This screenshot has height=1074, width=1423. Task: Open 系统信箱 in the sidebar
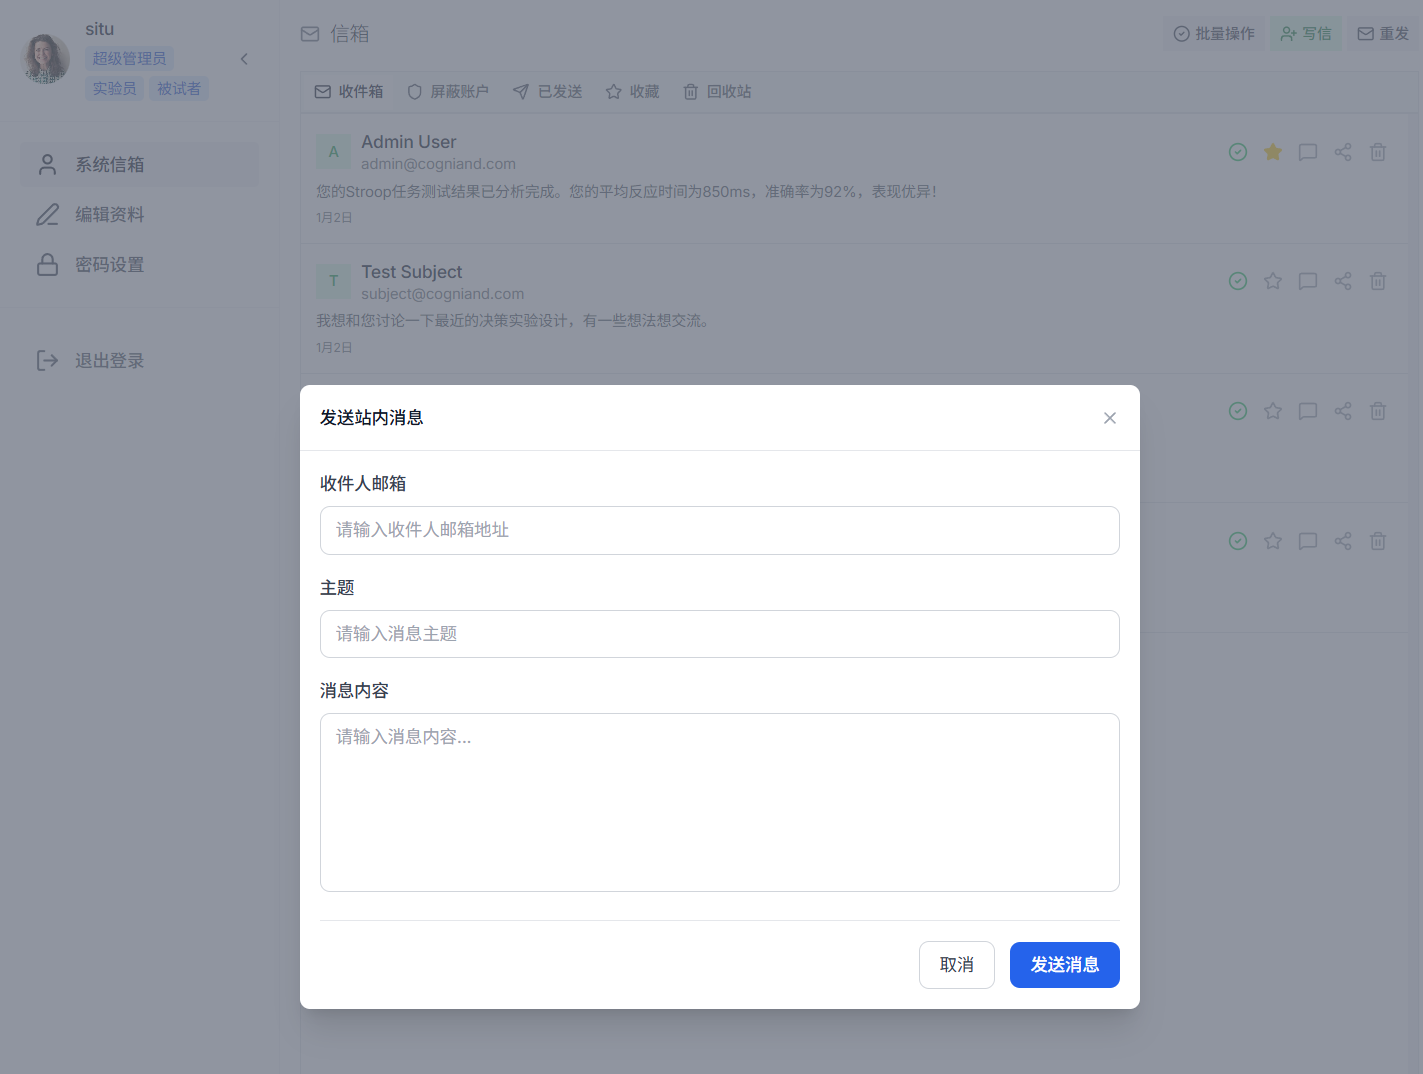click(x=140, y=165)
